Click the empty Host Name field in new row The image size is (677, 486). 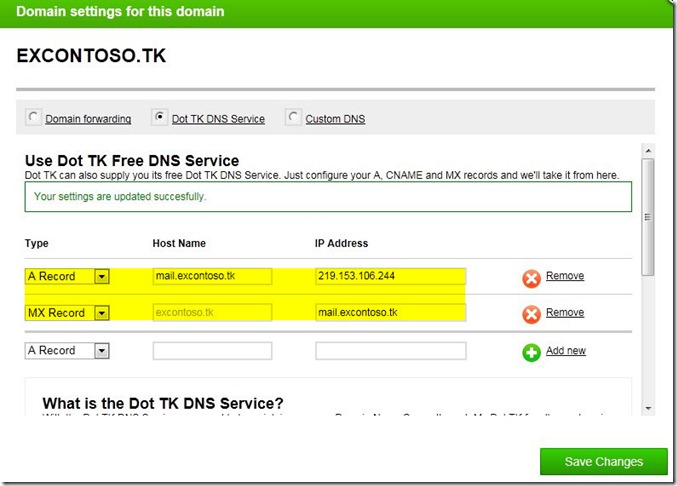coord(212,351)
